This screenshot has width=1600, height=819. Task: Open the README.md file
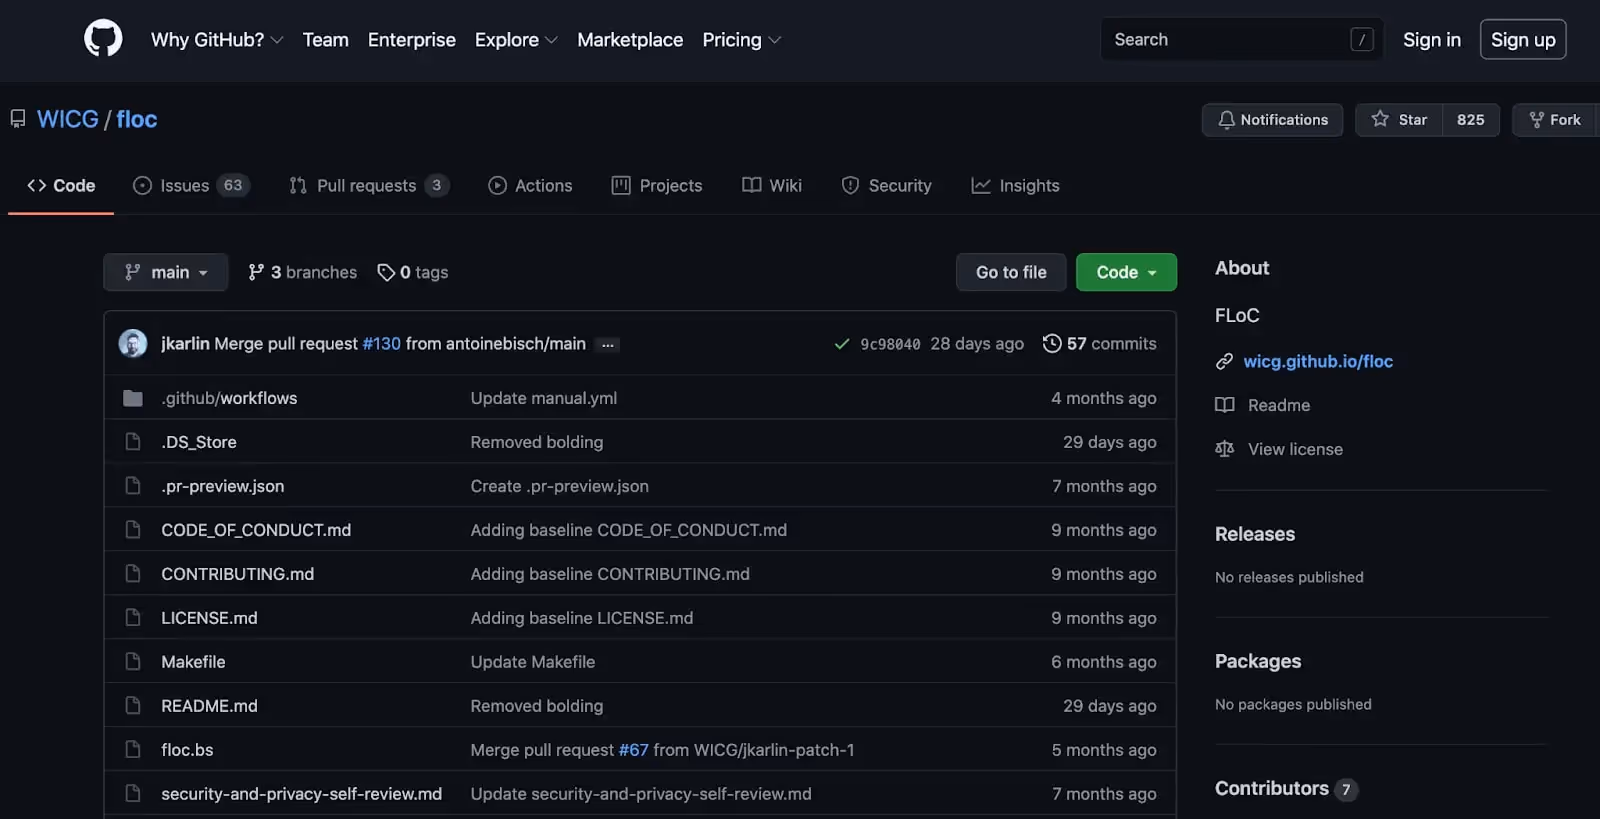point(209,706)
